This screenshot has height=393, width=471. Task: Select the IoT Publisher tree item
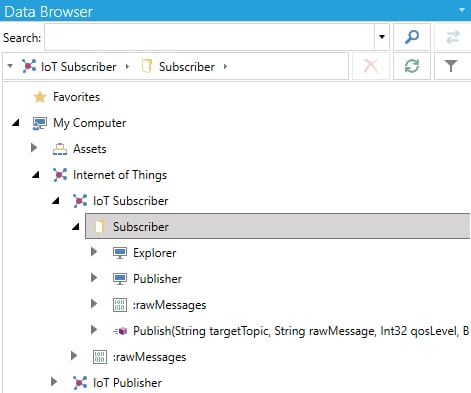[x=127, y=383]
